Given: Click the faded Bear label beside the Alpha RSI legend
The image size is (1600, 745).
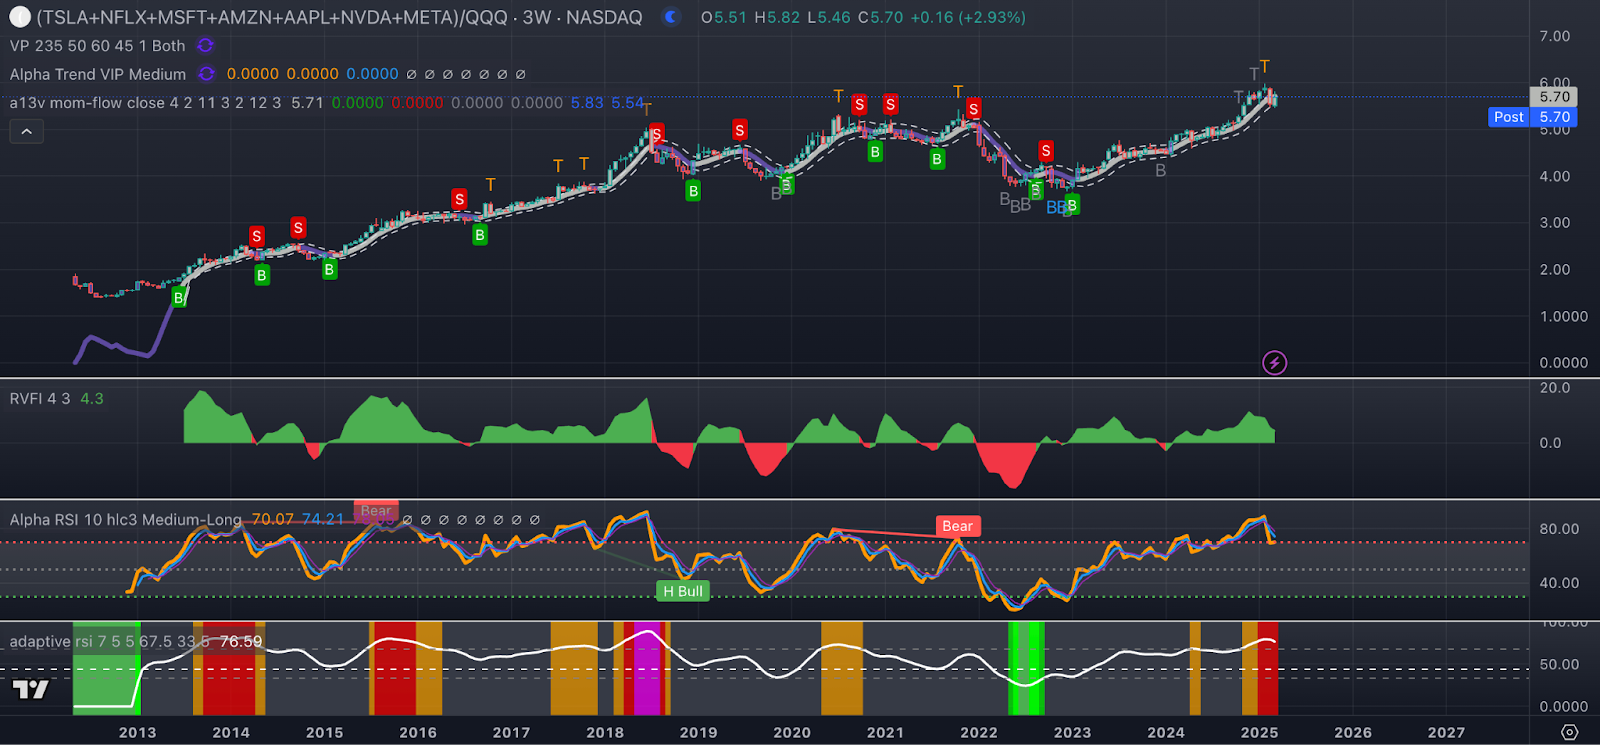Looking at the screenshot, I should point(376,511).
